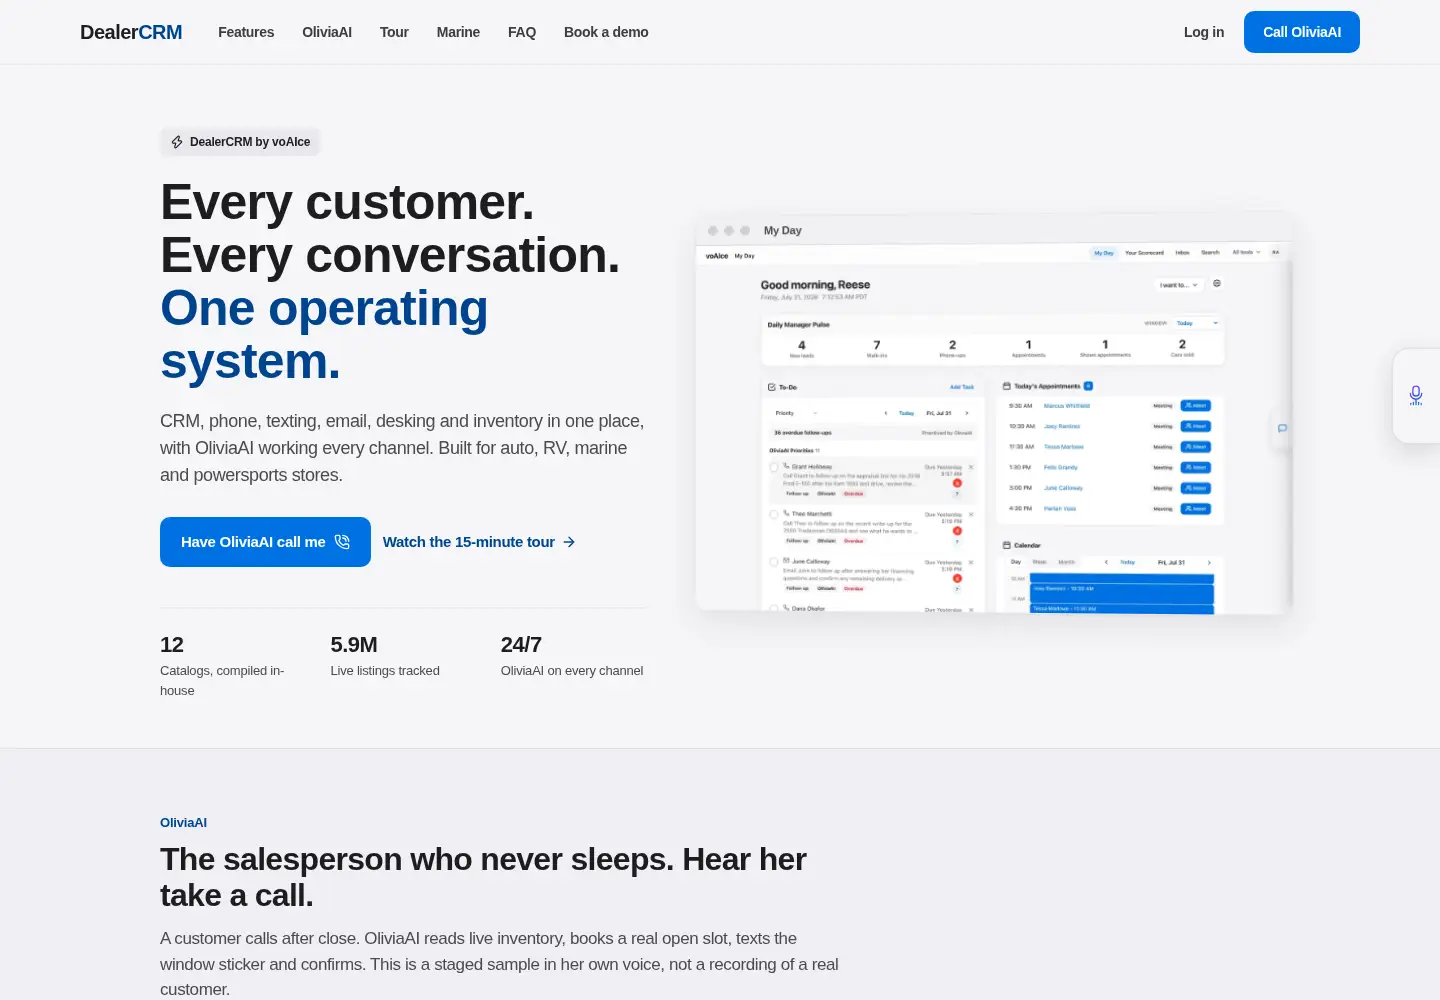Click Have OliviaAI call me
This screenshot has width=1440, height=1000.
(265, 542)
